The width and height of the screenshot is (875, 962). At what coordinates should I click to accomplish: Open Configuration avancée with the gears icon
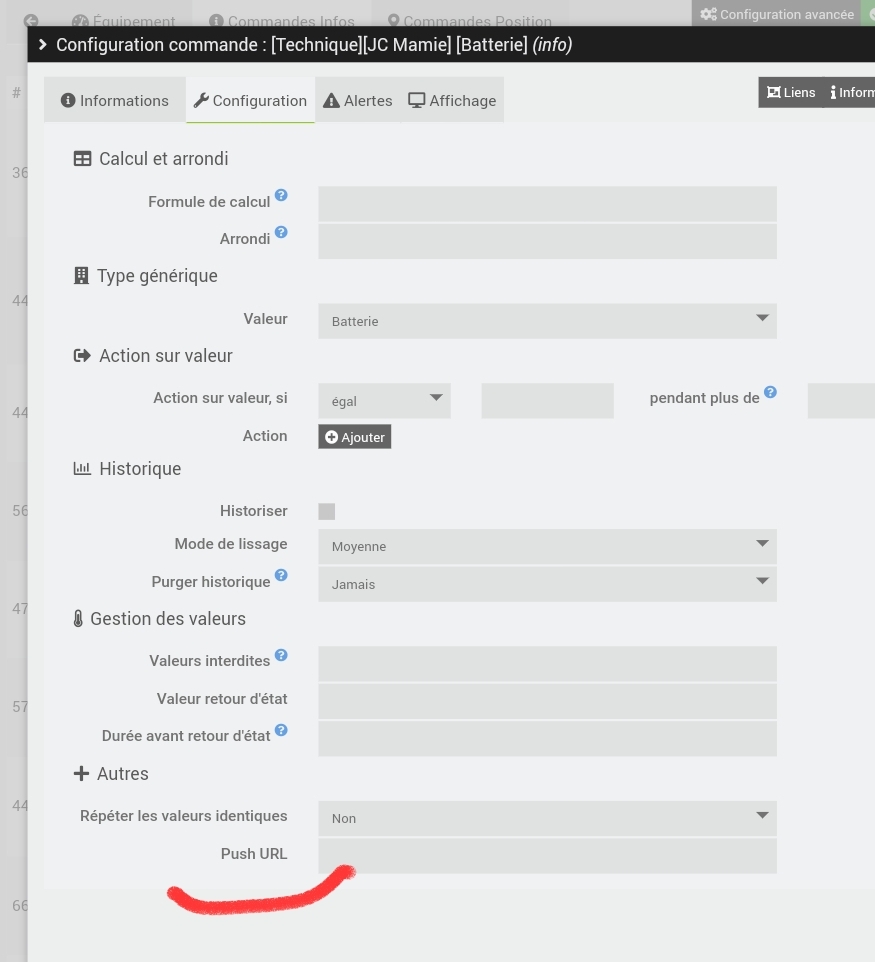pyautogui.click(x=776, y=14)
